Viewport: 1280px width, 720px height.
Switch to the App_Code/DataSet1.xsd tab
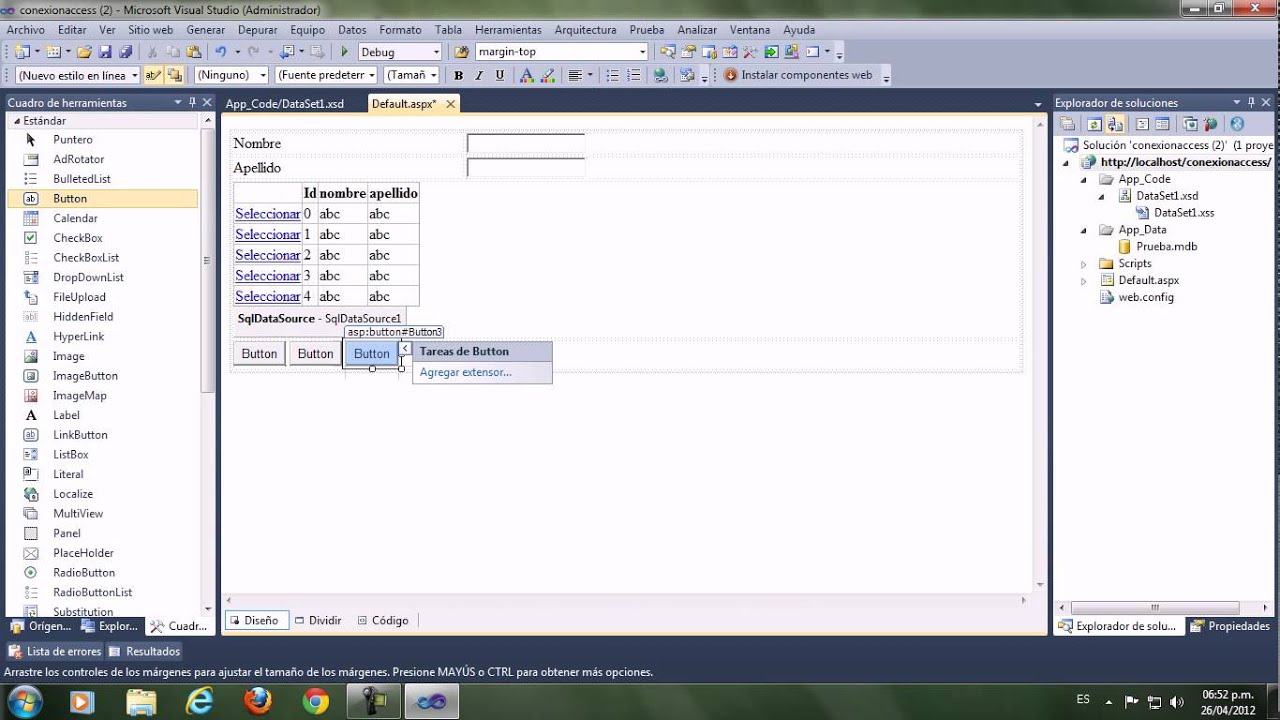click(x=285, y=104)
